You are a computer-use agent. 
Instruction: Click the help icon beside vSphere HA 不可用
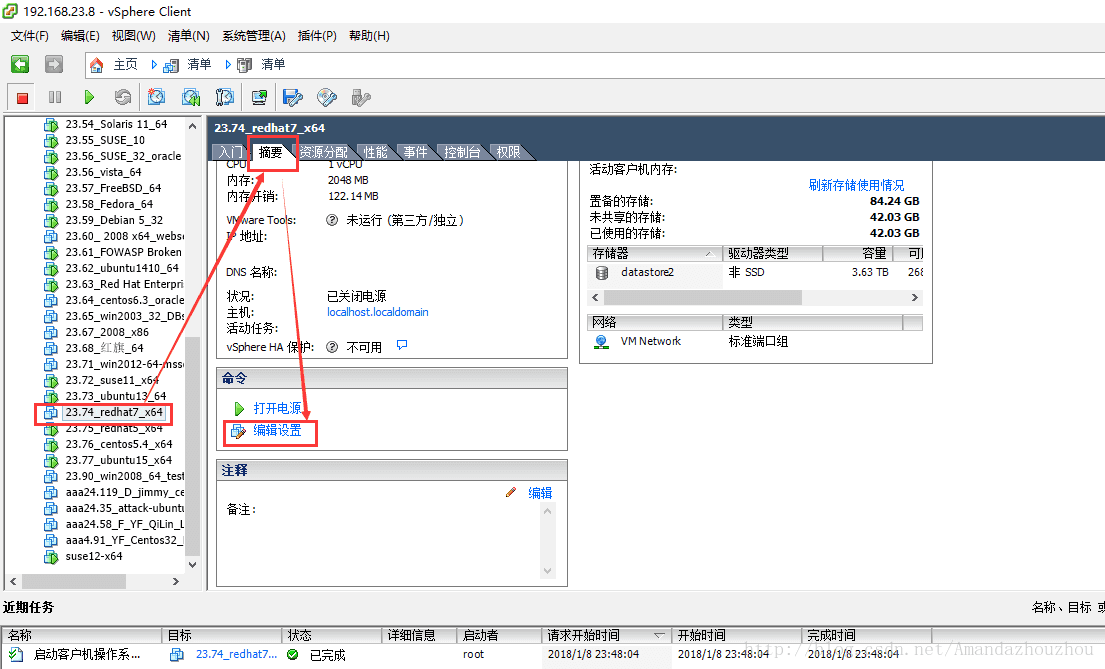click(332, 347)
